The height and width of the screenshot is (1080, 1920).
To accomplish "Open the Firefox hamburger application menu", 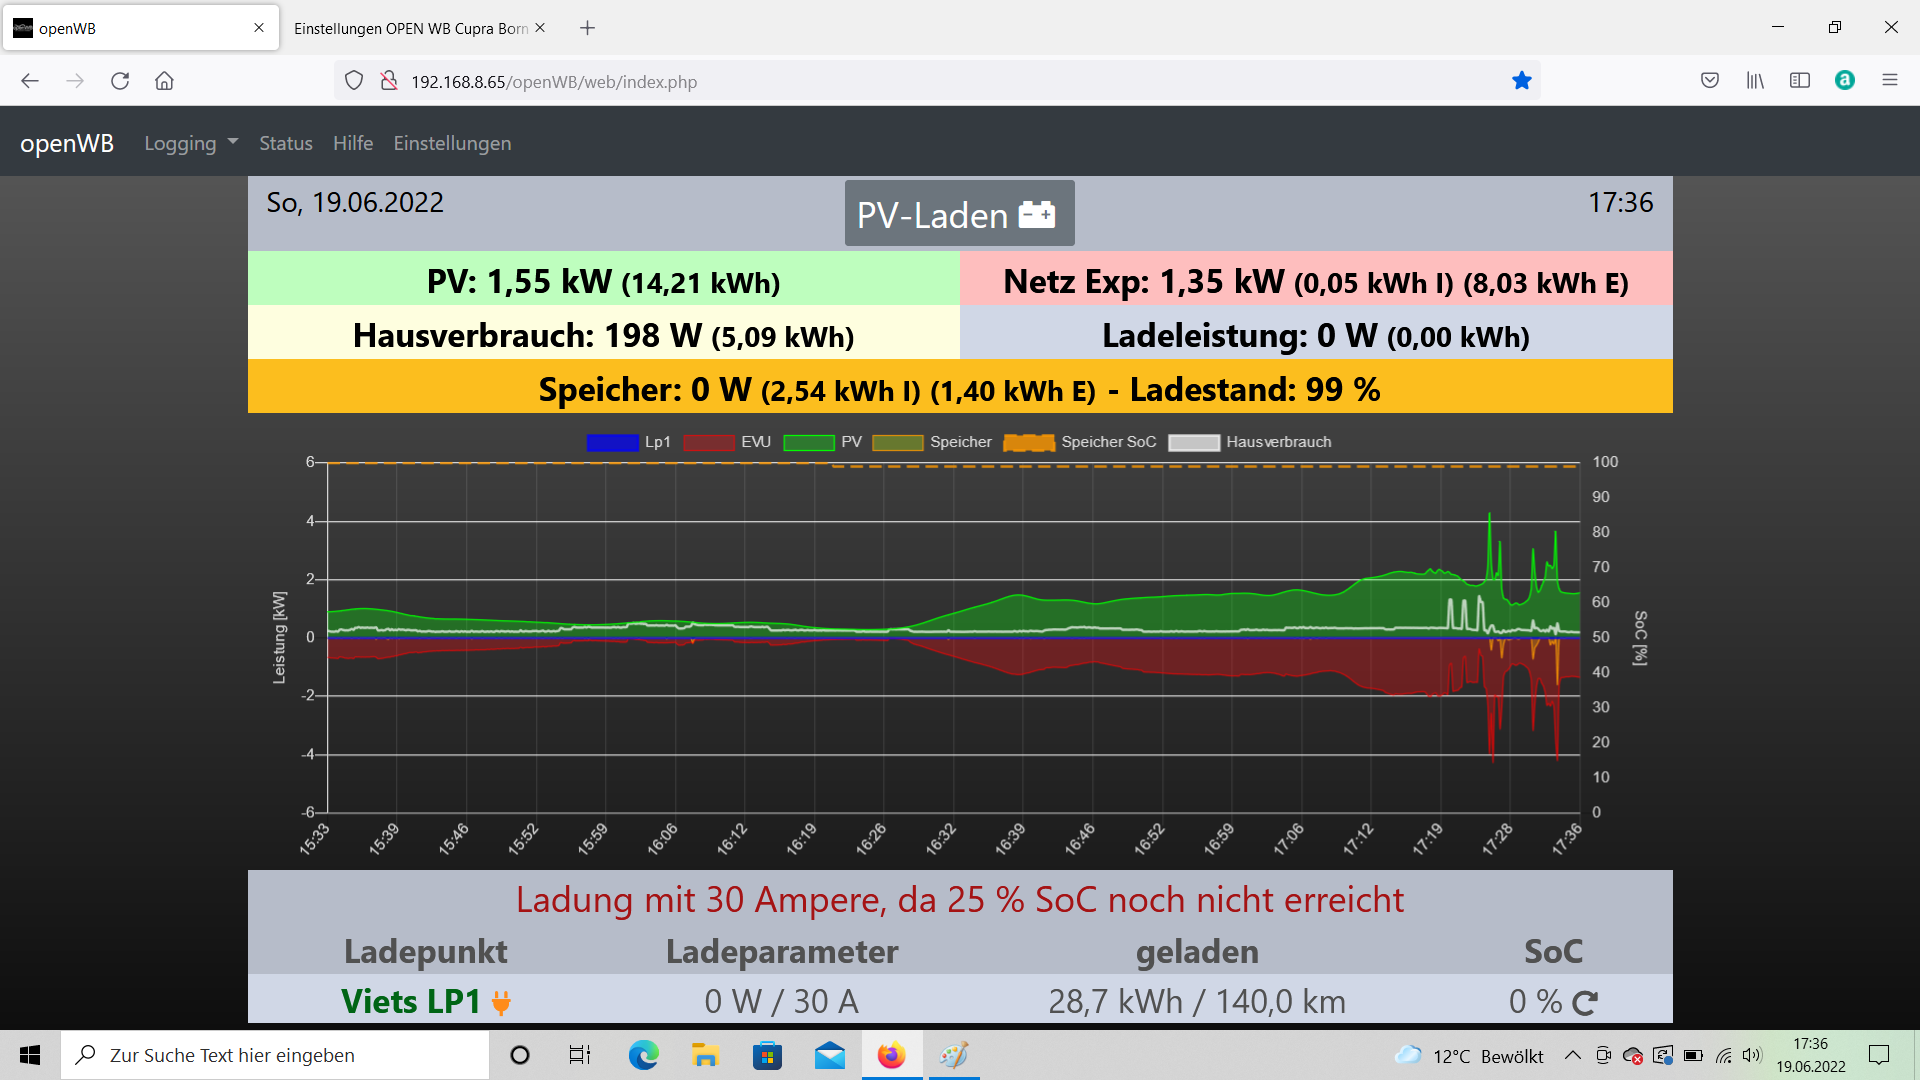I will coord(1889,81).
